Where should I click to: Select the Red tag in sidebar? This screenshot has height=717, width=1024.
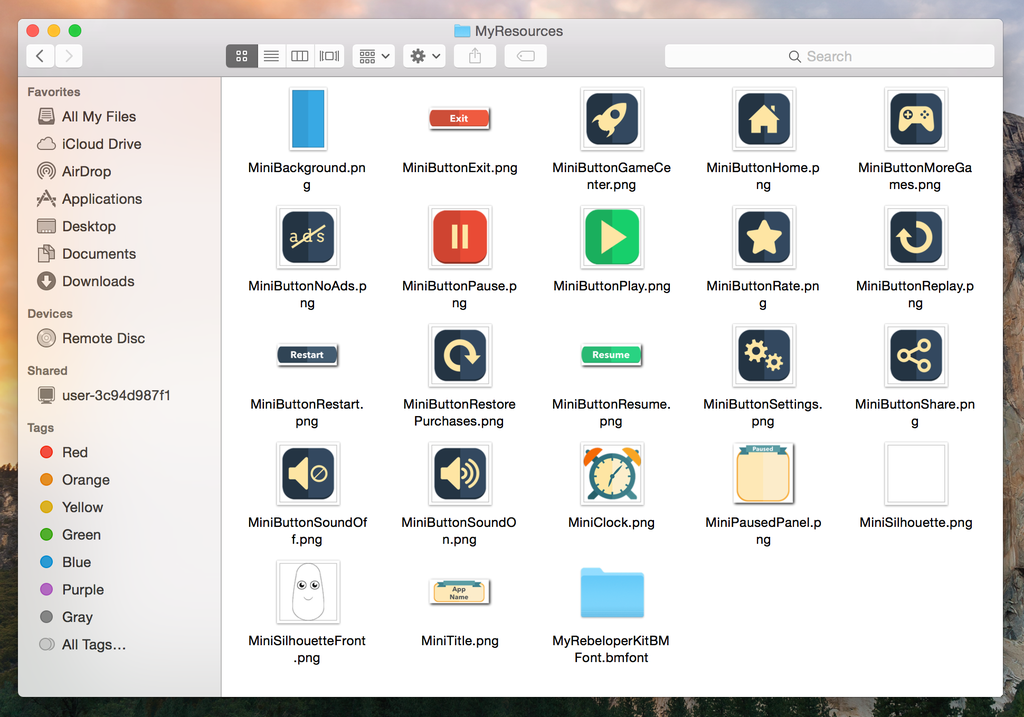74,452
